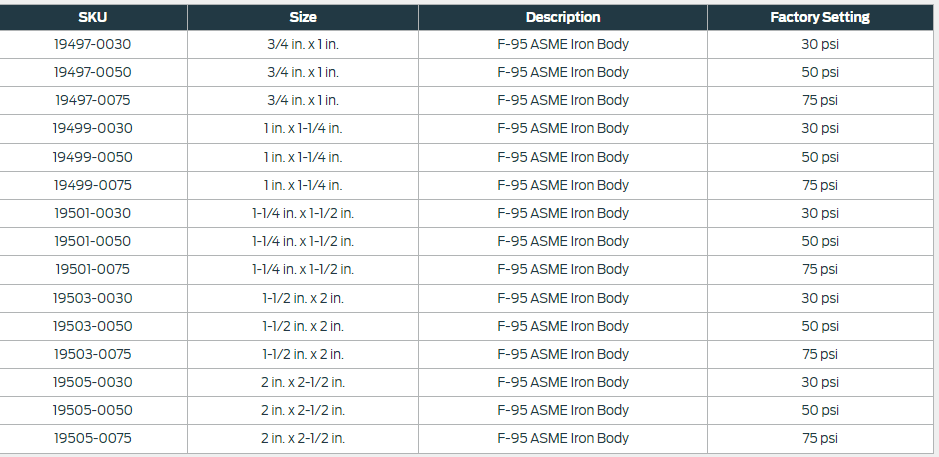Select SKU 19497-0050 cell
The height and width of the screenshot is (457, 939).
click(93, 72)
